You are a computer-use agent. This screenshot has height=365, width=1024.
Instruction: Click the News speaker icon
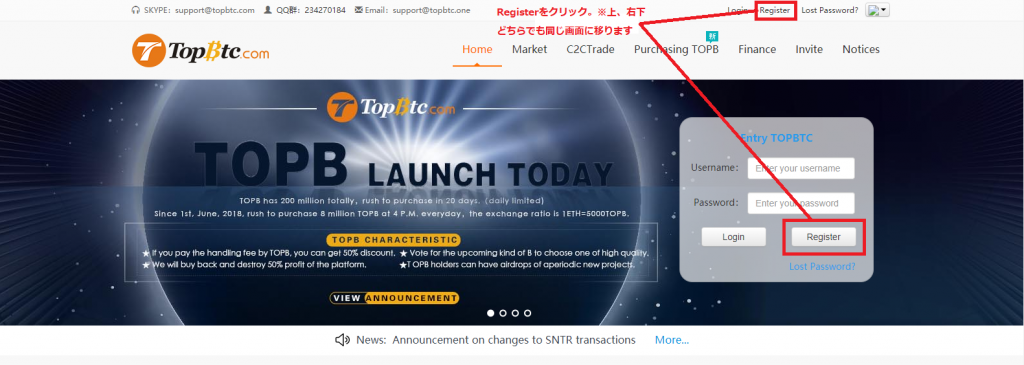pyautogui.click(x=342, y=340)
